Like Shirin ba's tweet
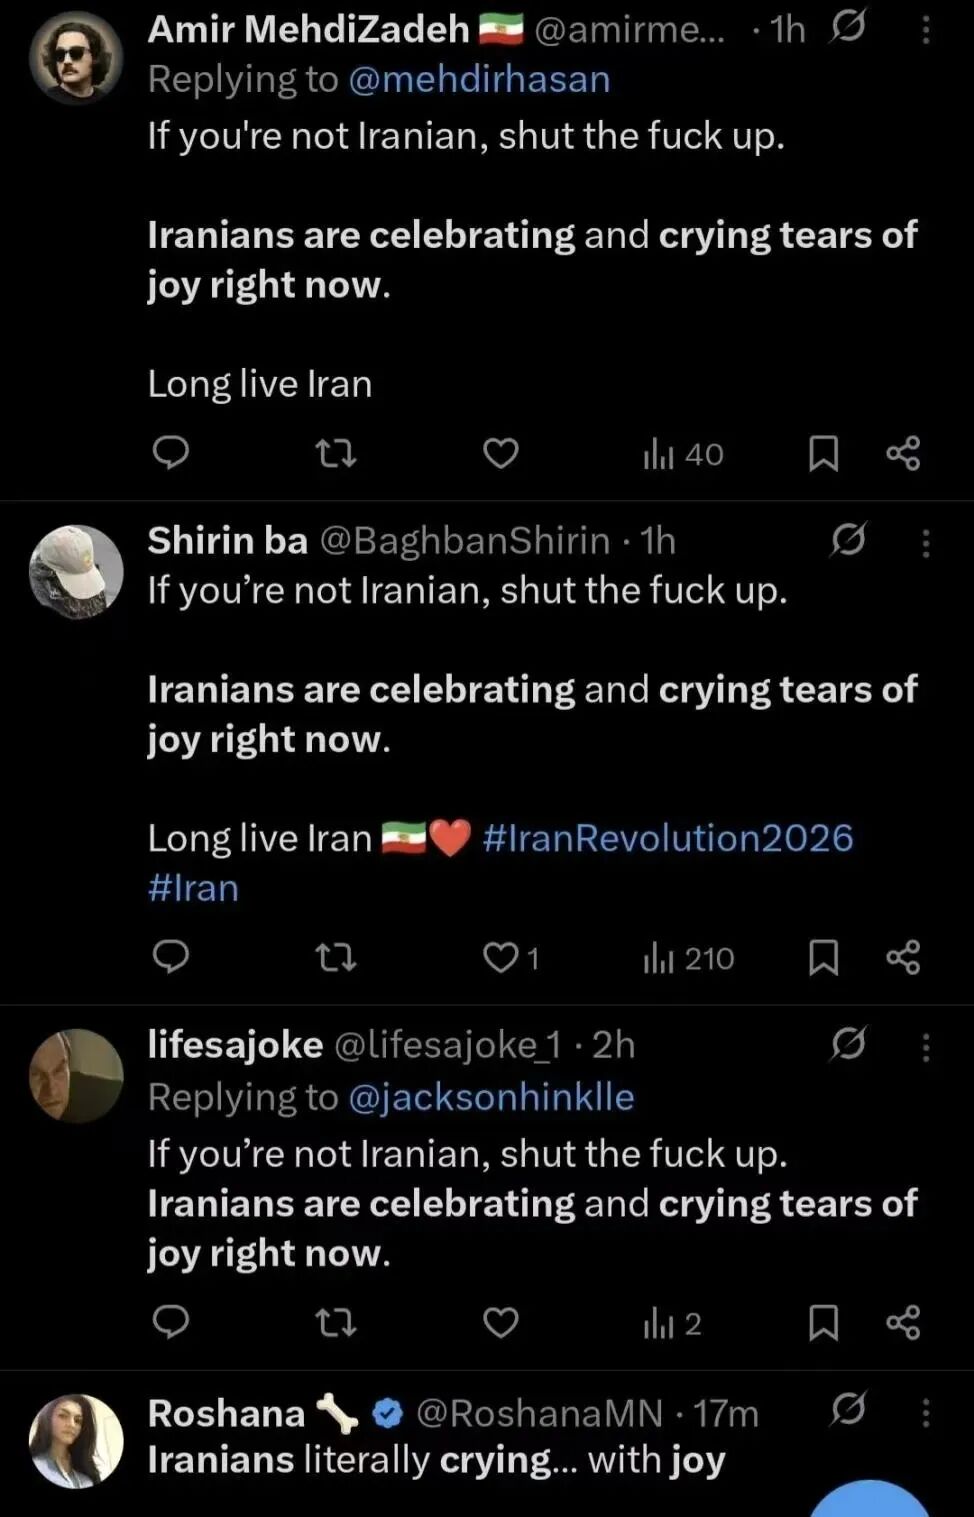Viewport: 974px width, 1517px height. click(500, 958)
